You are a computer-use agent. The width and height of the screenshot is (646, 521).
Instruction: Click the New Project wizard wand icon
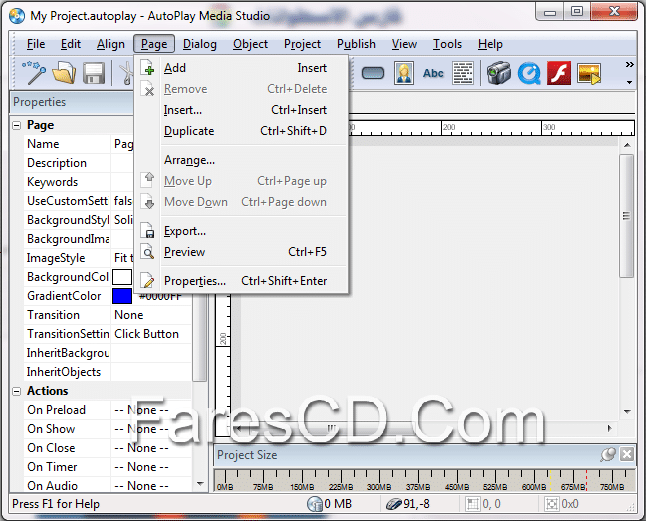[34, 73]
